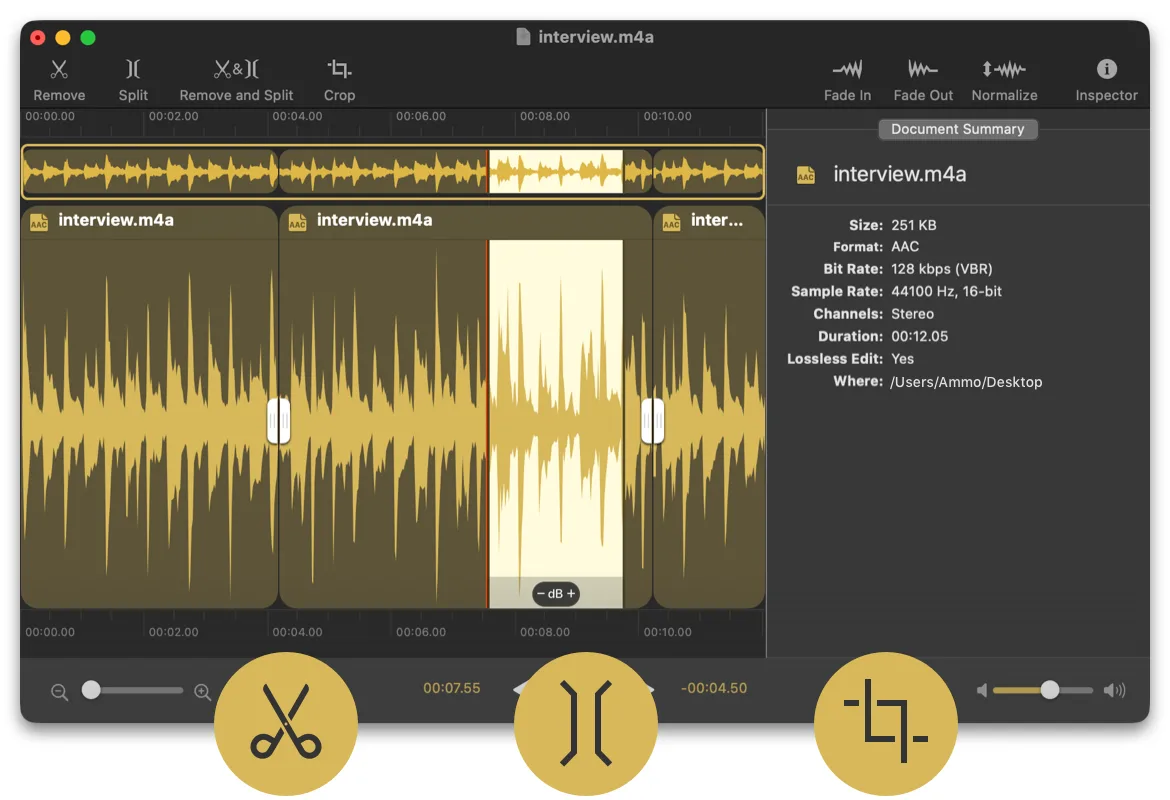Click current time 00:07.55 display
The image size is (1170, 800).
451,688
